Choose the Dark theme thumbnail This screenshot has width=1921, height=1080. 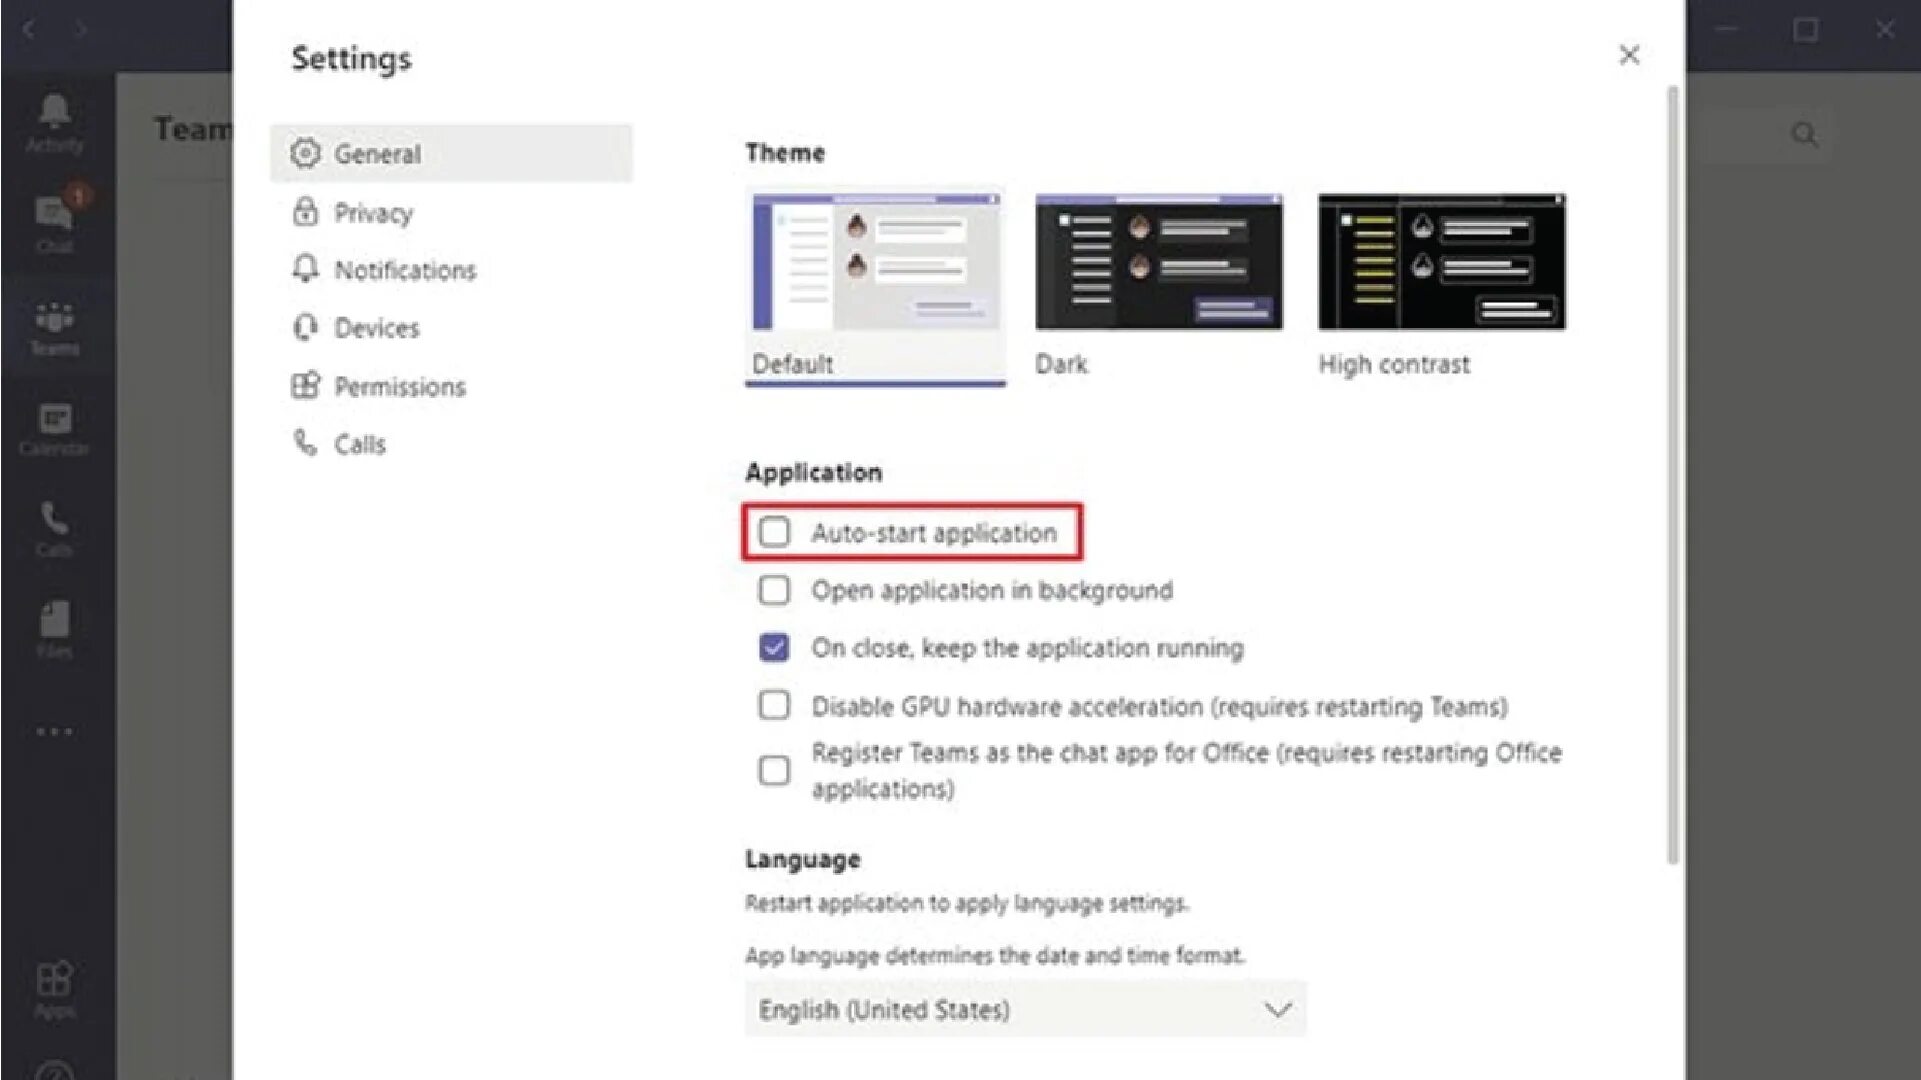(x=1159, y=262)
